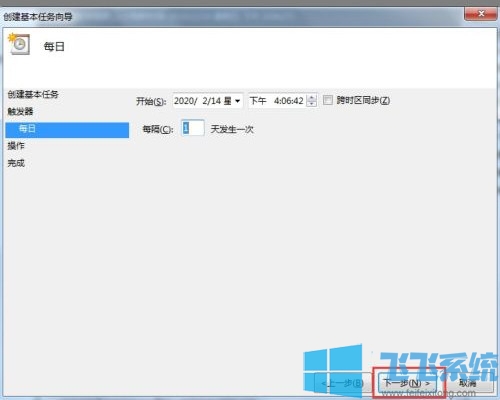
Task: Increase the start time with up arrow
Action: click(312, 97)
